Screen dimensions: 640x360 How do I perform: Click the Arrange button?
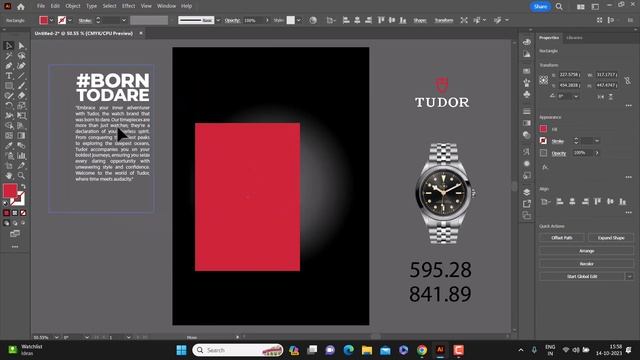pyautogui.click(x=587, y=251)
